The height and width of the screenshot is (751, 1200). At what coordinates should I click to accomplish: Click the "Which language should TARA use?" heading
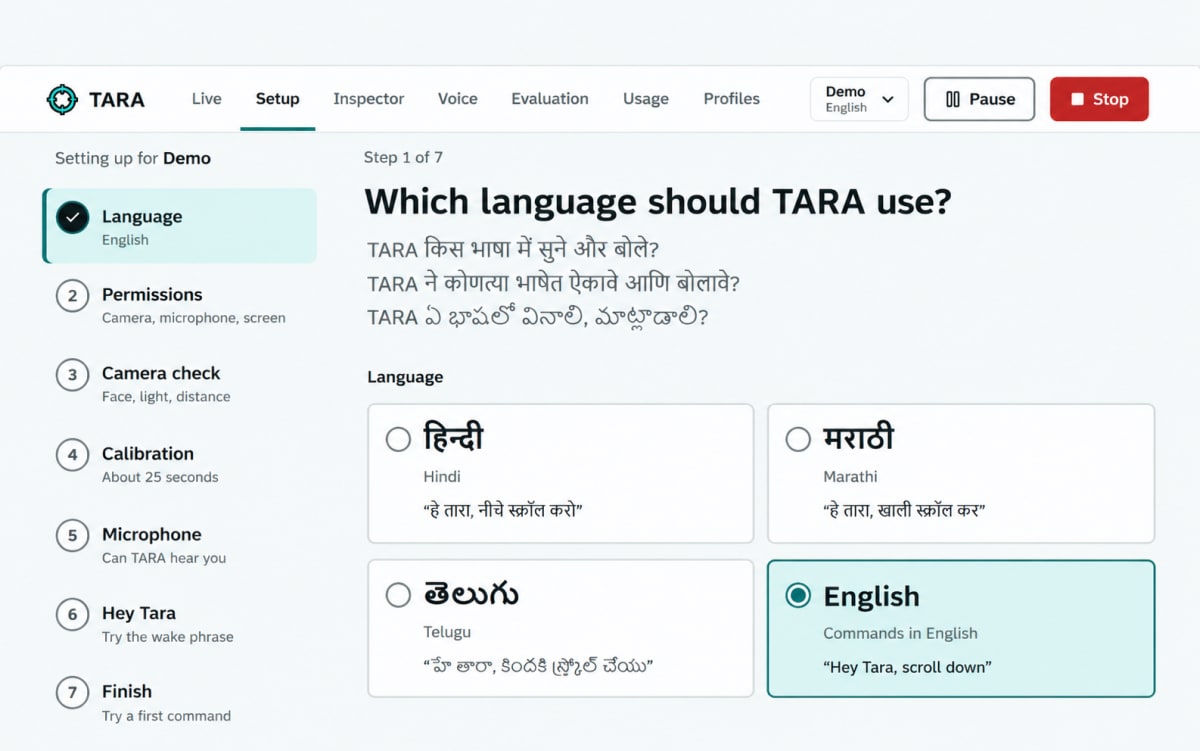click(x=658, y=202)
